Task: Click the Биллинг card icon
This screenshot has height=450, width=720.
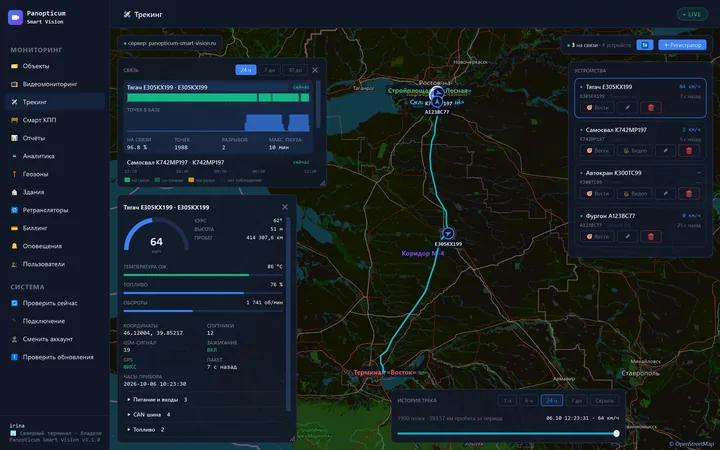Action: [x=14, y=228]
